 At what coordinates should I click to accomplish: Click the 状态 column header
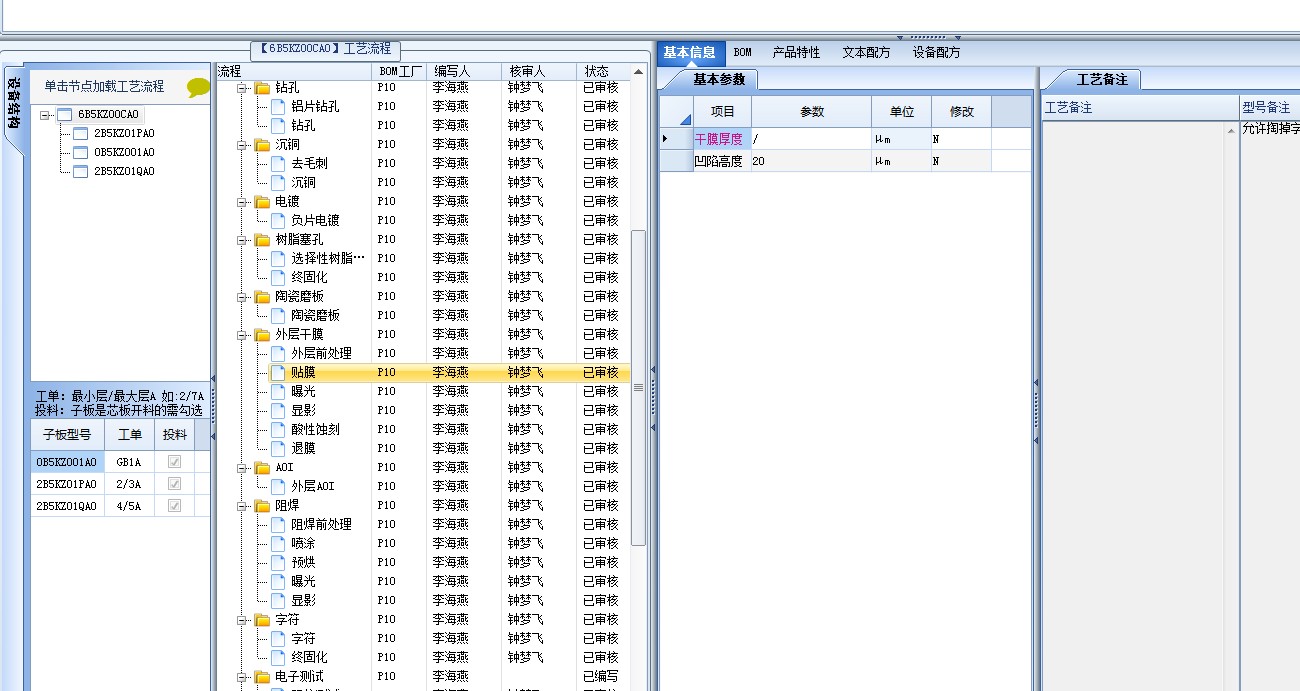coord(603,72)
